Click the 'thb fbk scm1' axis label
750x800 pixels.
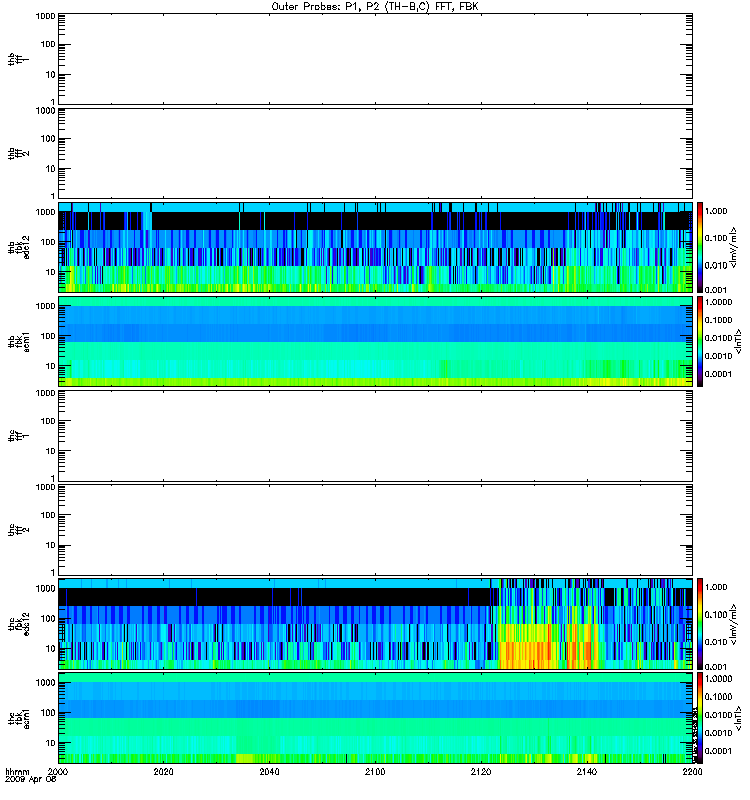pos(18,342)
